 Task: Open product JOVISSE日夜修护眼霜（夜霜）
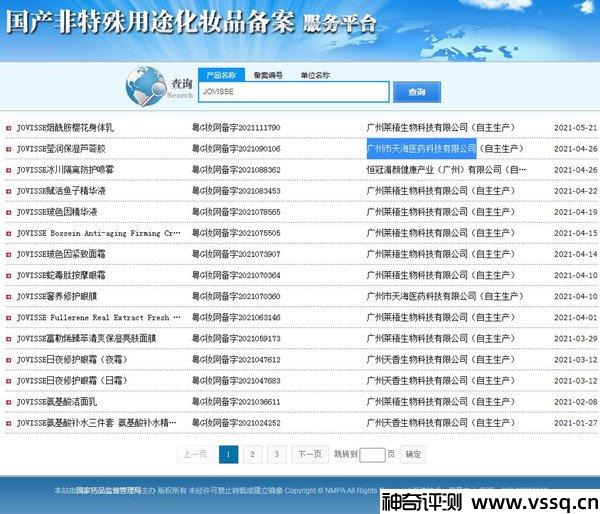click(72, 360)
